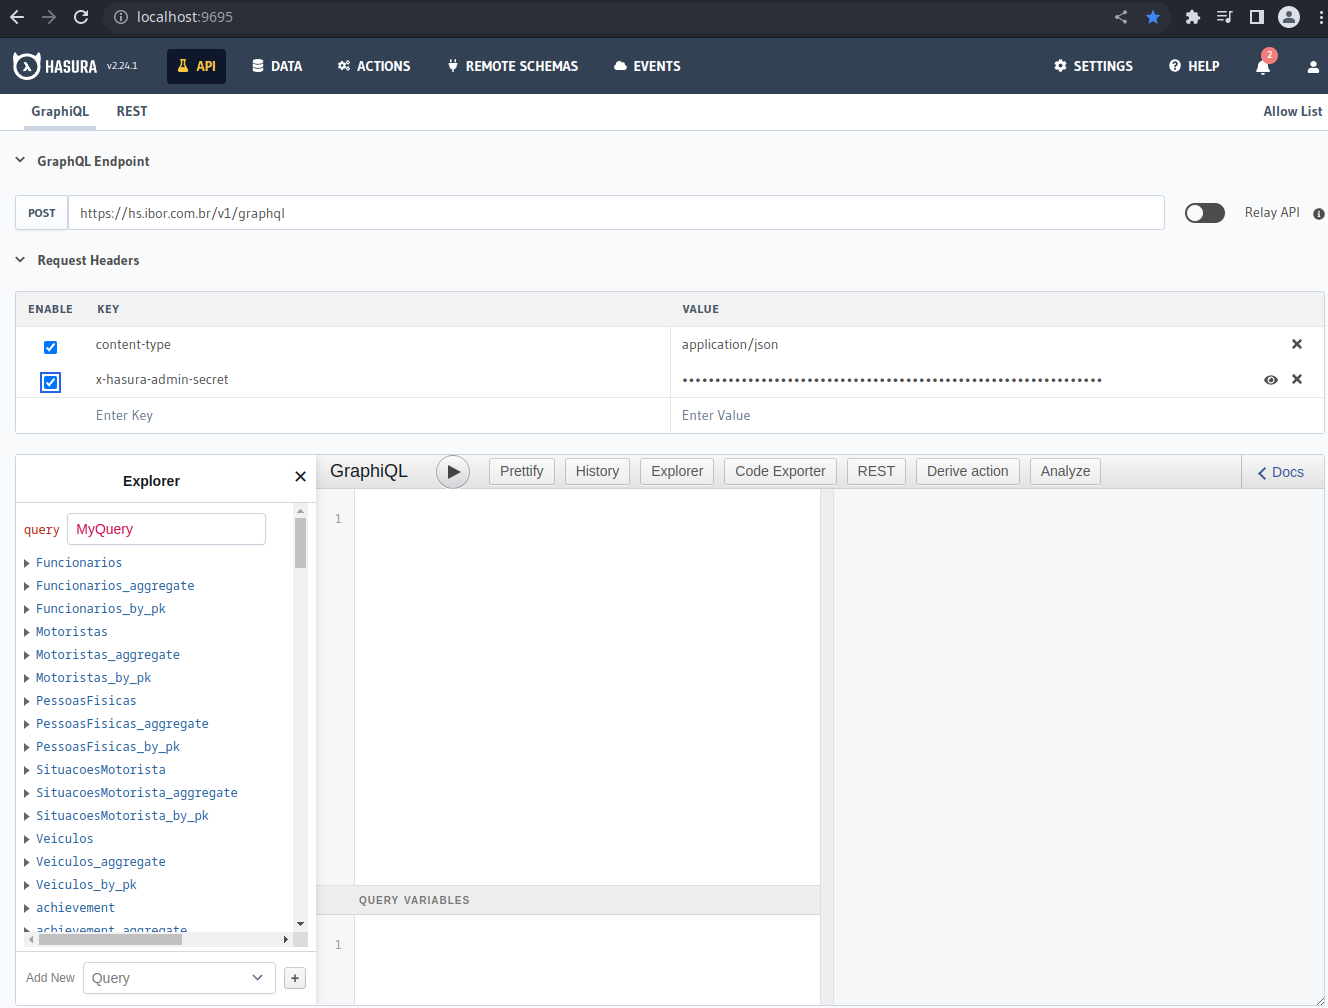Screen dimensions: 1328x1008
Task: Click the GraphQL endpoint URL field
Action: (616, 213)
